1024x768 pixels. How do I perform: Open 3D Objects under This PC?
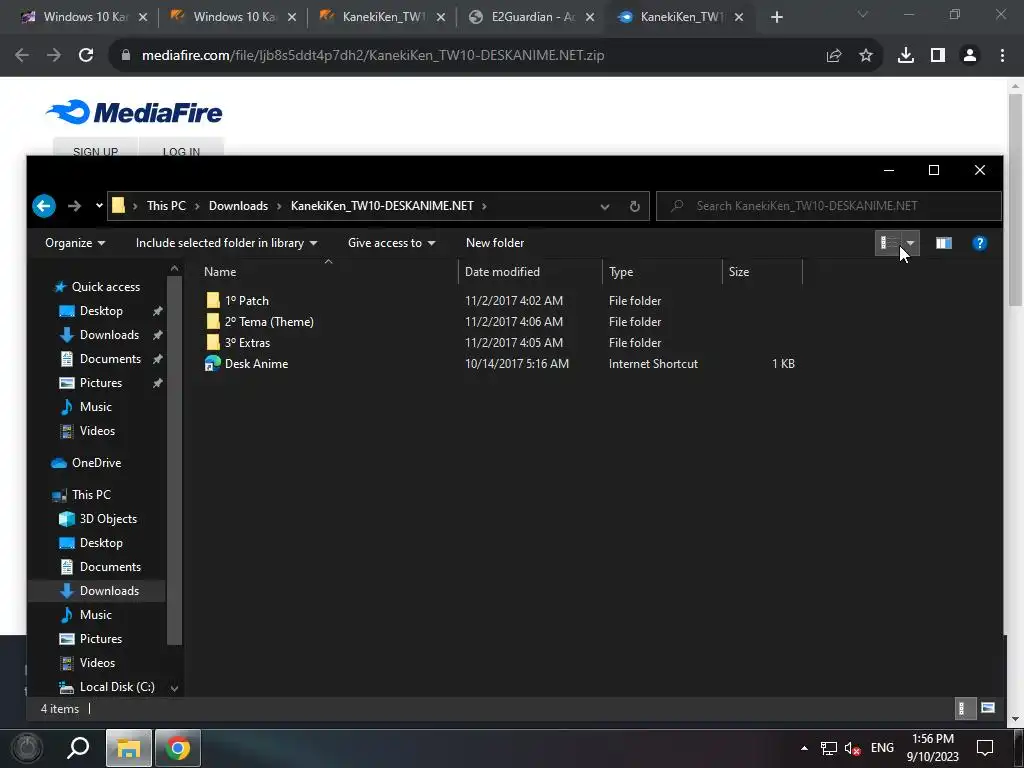click(108, 519)
